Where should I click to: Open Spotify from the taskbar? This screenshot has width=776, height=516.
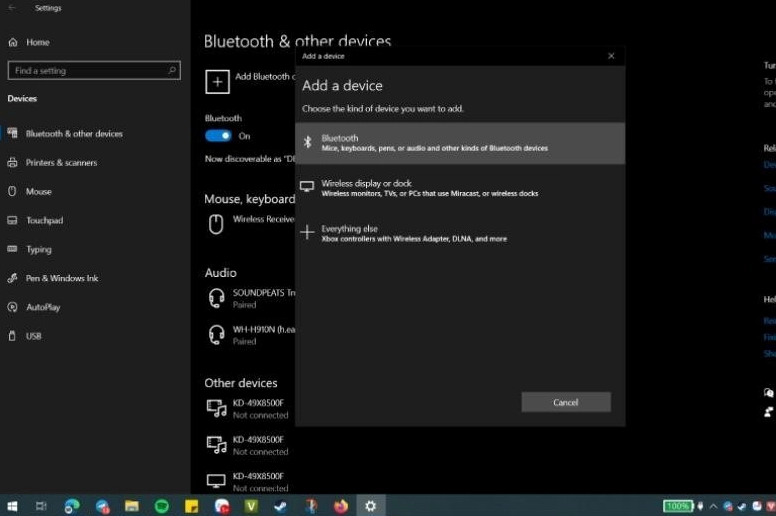click(x=161, y=506)
